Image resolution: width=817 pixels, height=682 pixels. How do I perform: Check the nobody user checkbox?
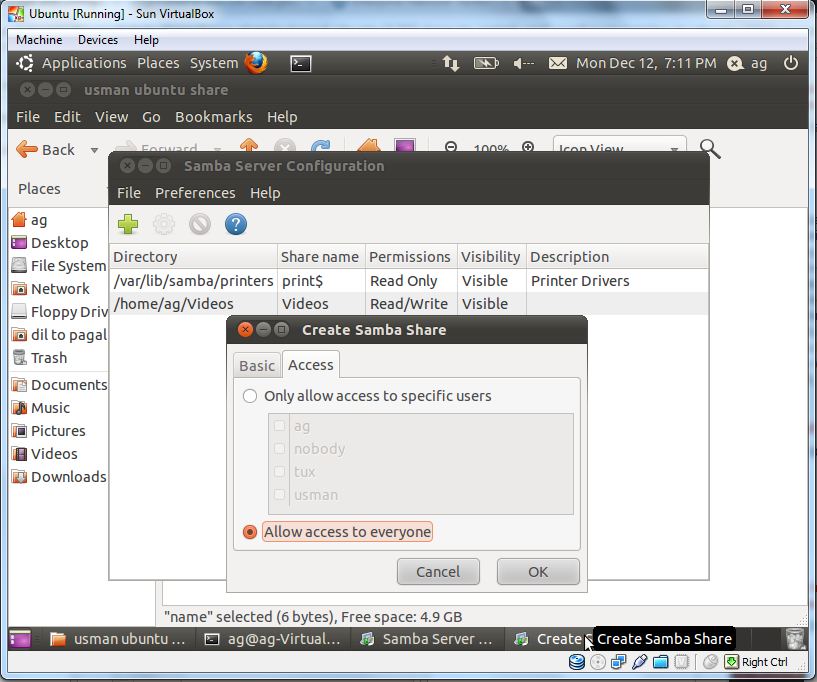tap(279, 449)
